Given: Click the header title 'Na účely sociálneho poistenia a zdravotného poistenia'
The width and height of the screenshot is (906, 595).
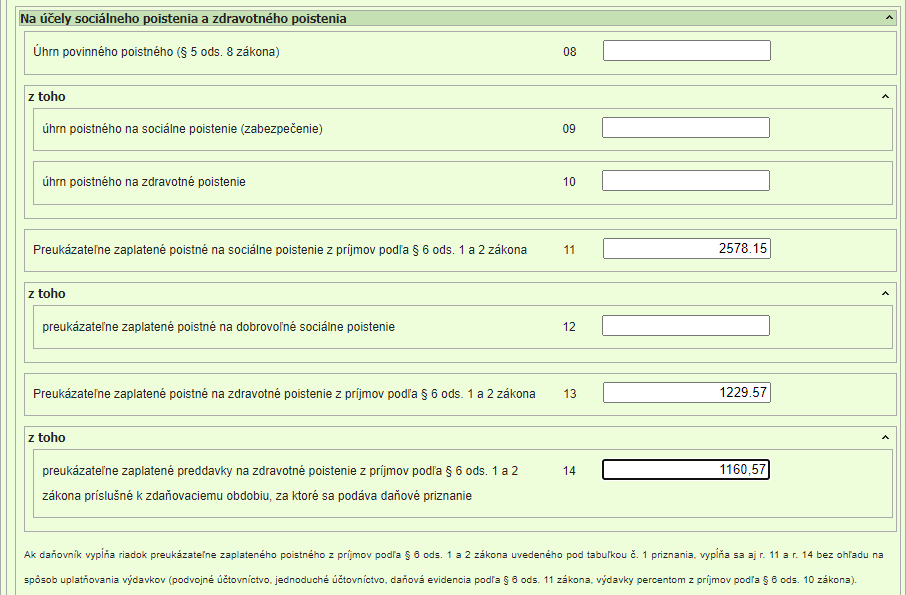Looking at the screenshot, I should pyautogui.click(x=184, y=18).
